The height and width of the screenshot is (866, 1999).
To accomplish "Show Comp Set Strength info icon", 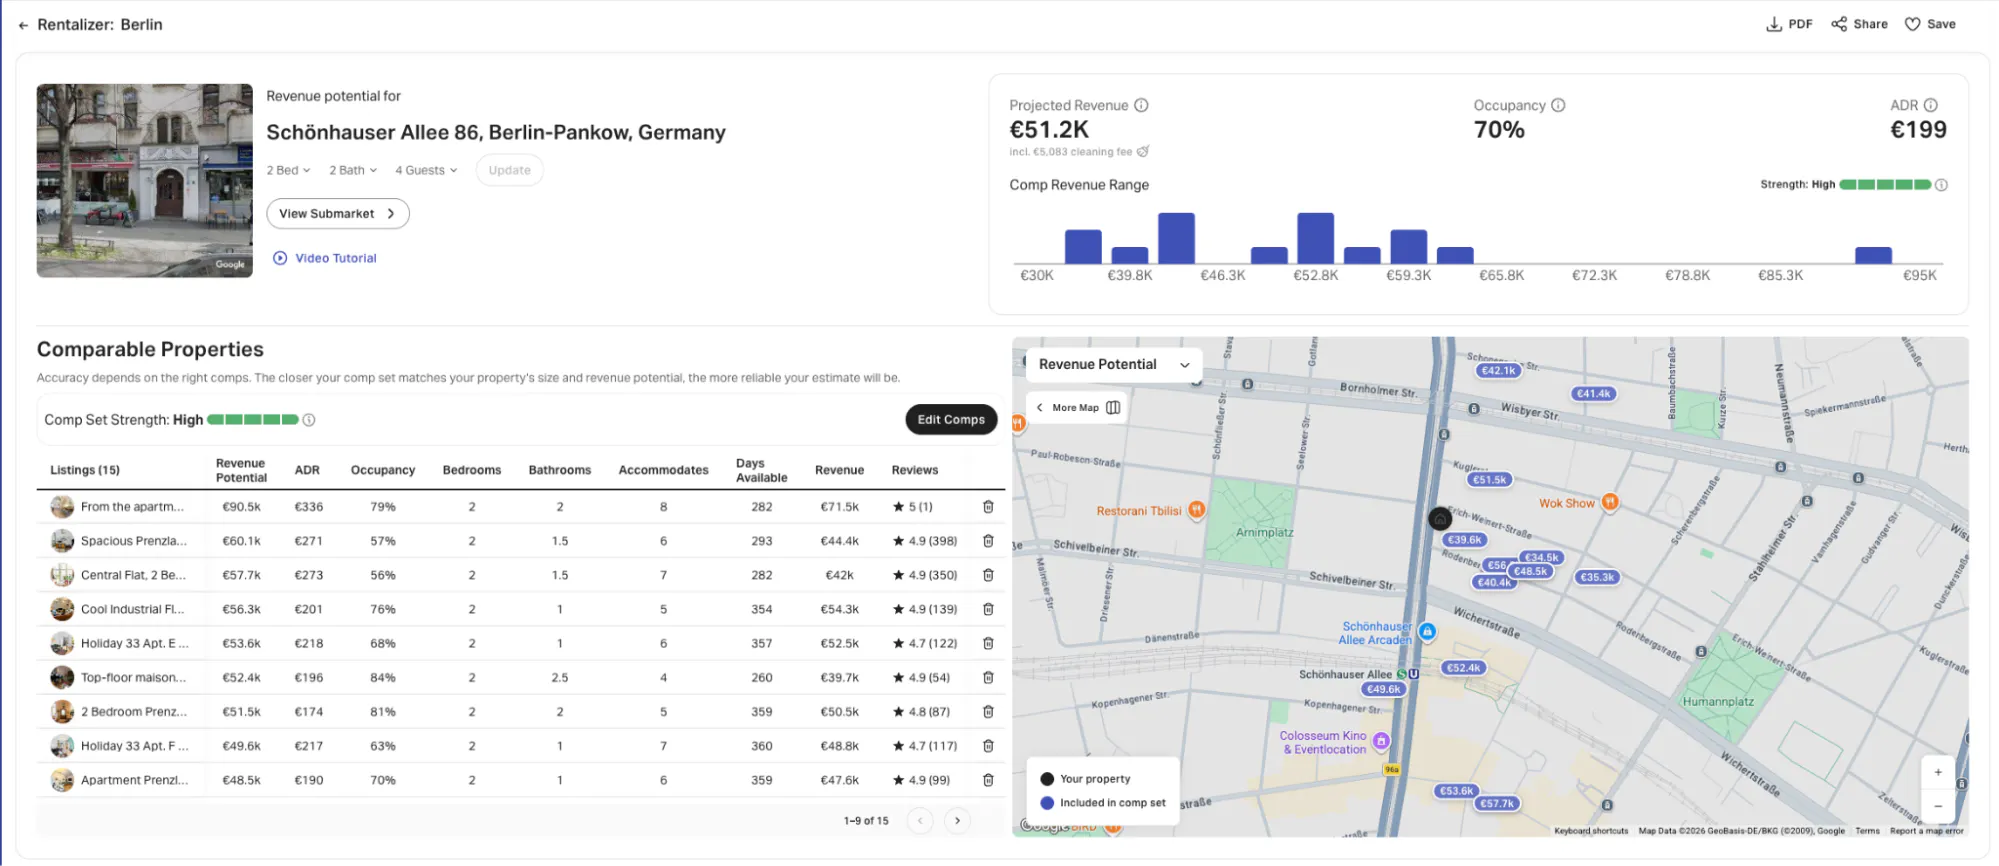I will (x=309, y=420).
